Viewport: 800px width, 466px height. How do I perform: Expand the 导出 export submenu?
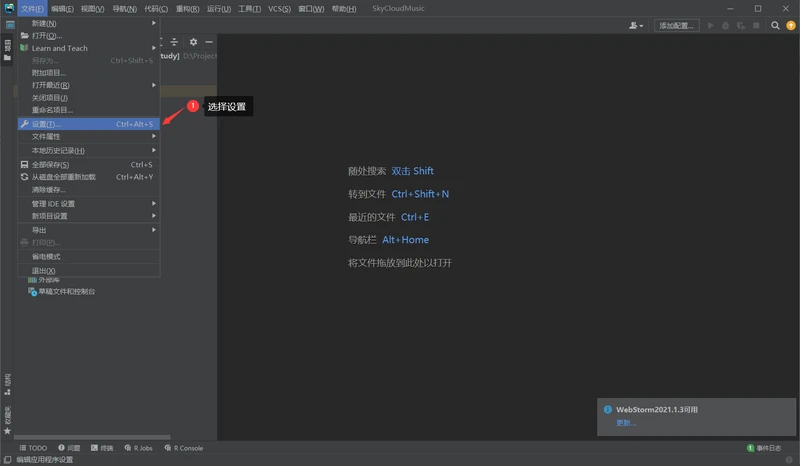pos(89,230)
